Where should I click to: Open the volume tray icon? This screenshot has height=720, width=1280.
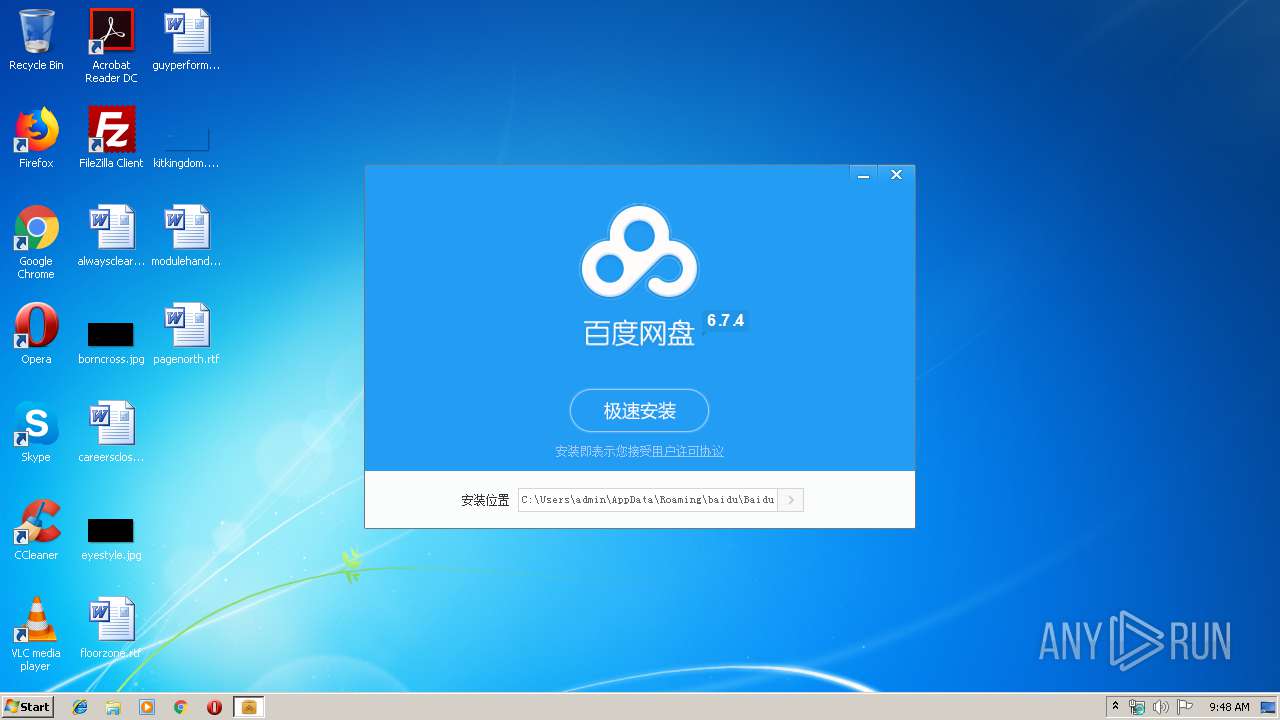(1161, 707)
